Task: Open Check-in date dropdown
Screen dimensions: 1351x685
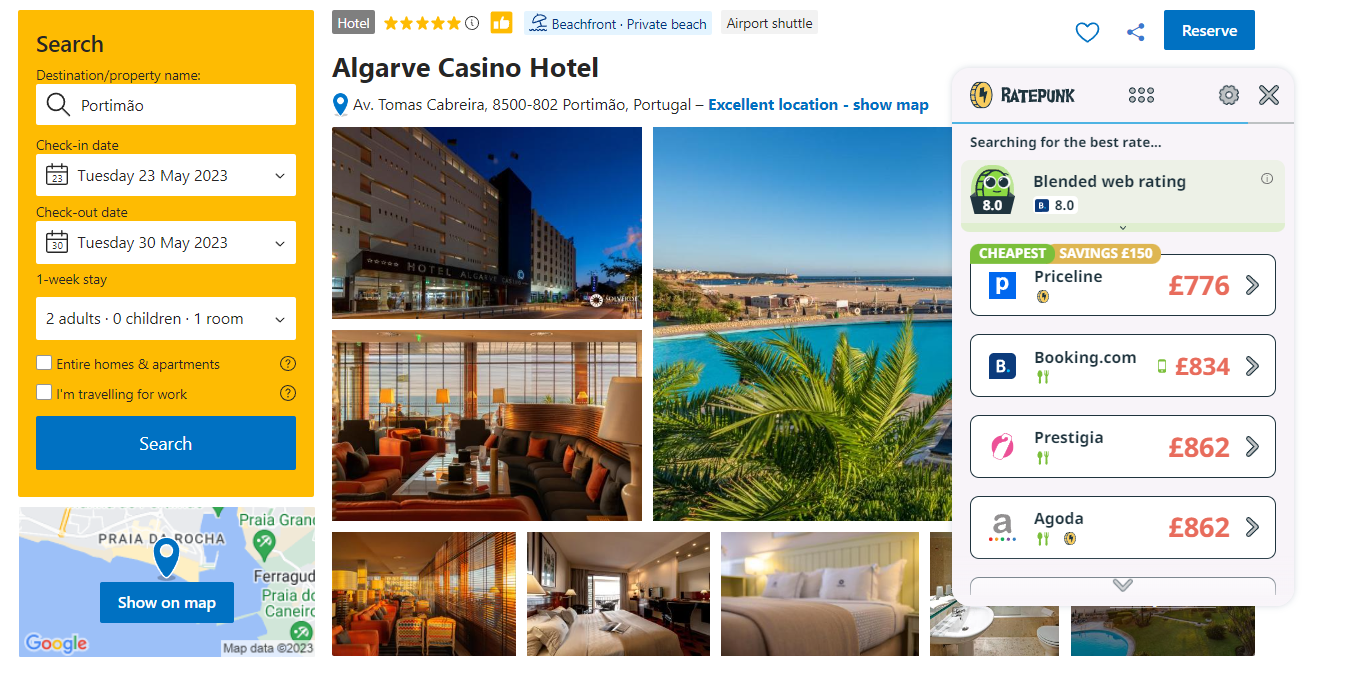Action: (x=166, y=175)
